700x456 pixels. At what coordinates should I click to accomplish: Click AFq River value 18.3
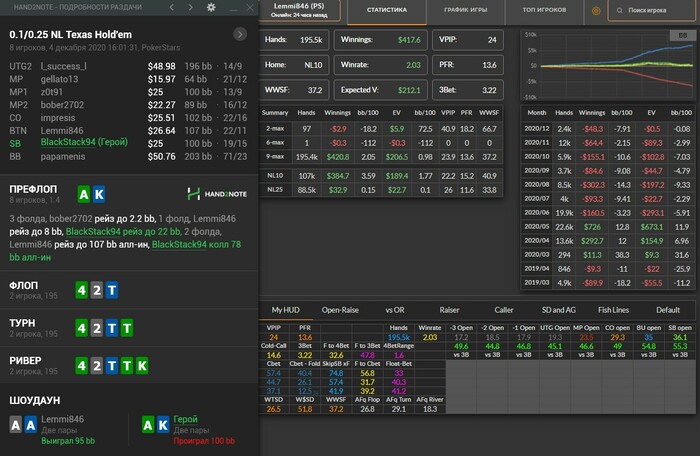click(x=430, y=409)
